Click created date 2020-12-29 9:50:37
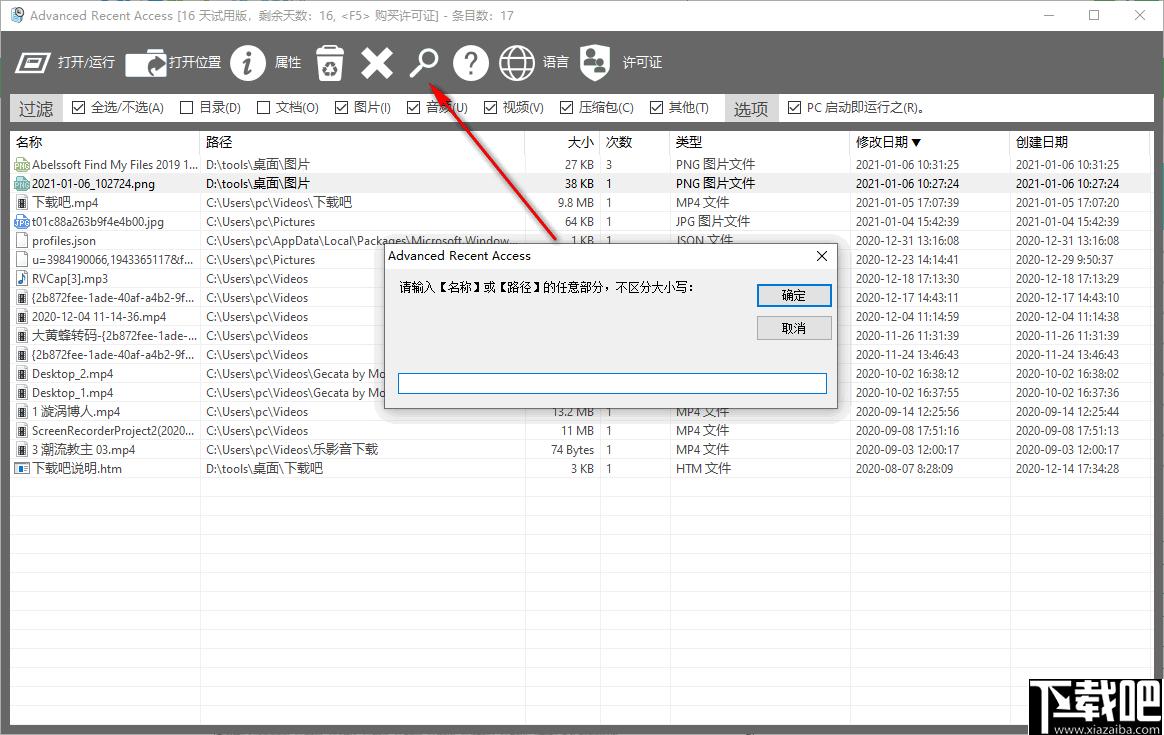 [x=1065, y=260]
